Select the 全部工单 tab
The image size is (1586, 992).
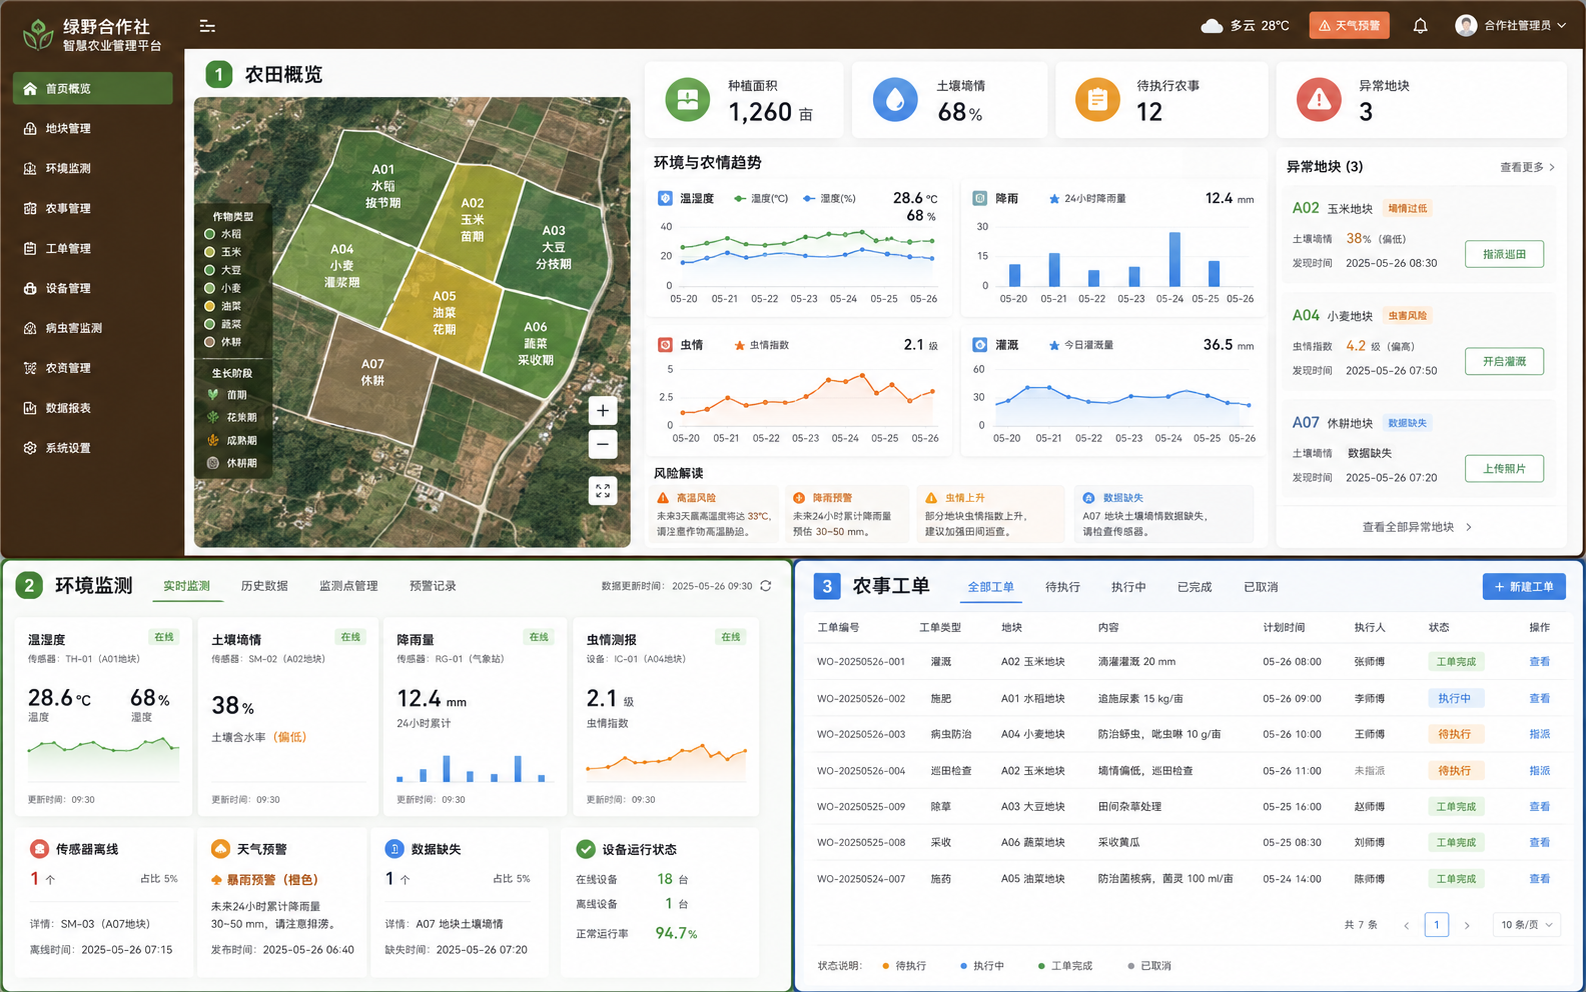click(x=991, y=587)
